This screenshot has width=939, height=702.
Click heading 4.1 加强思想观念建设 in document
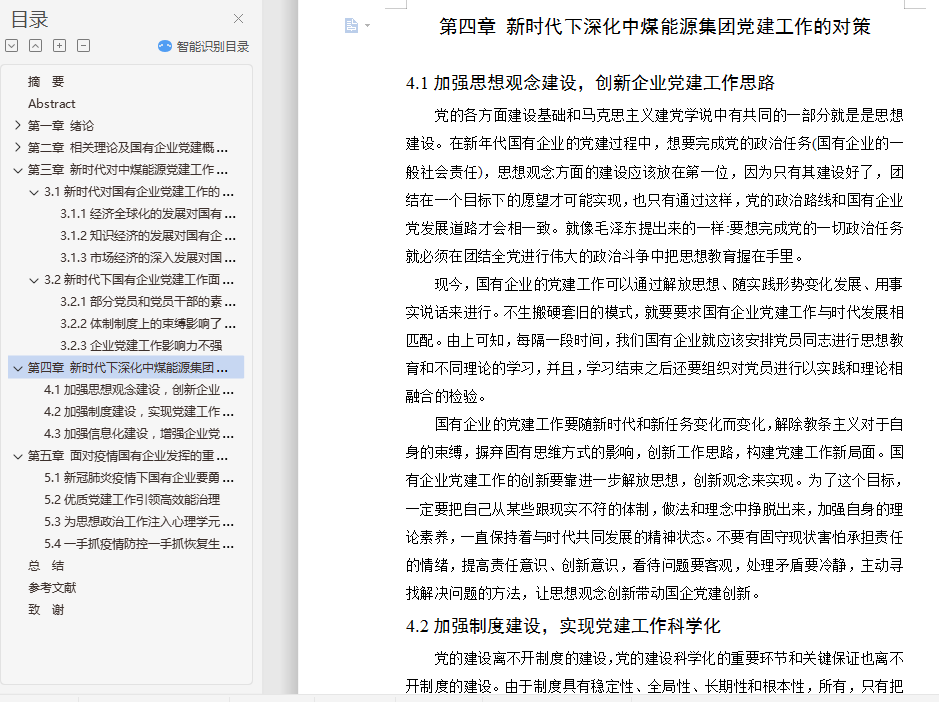tap(590, 83)
